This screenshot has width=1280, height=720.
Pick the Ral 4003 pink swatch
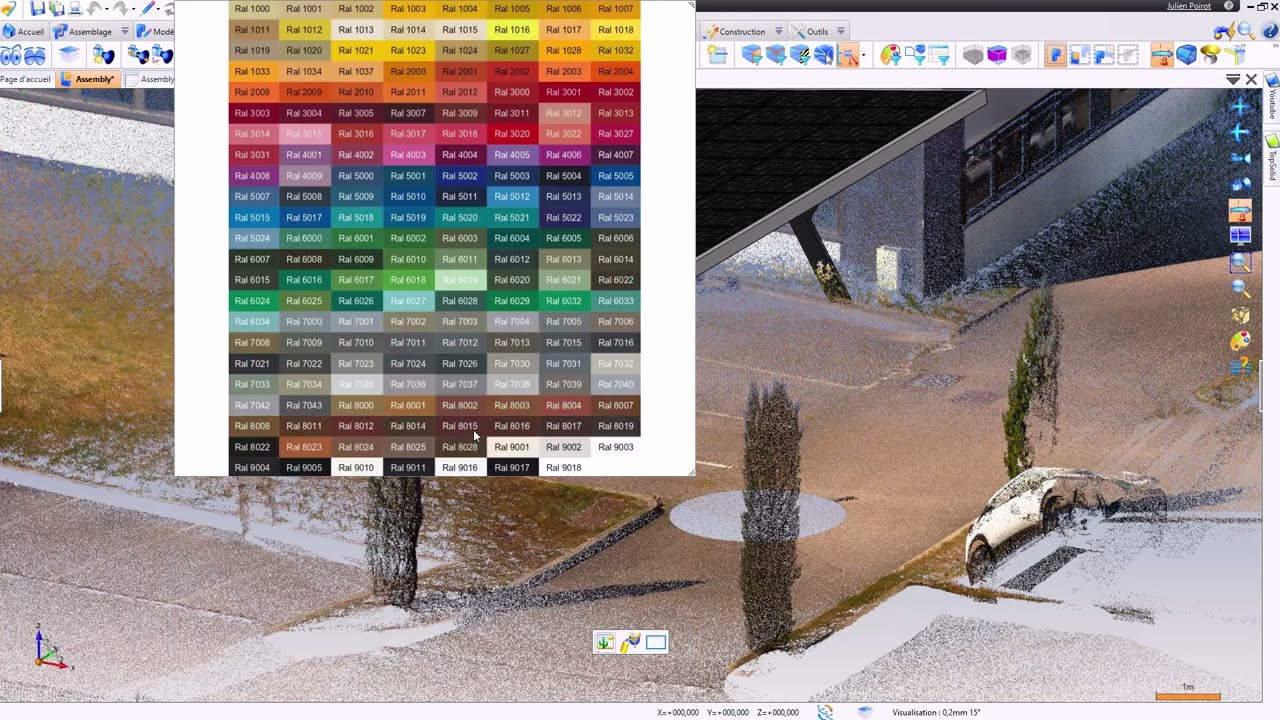pos(408,155)
